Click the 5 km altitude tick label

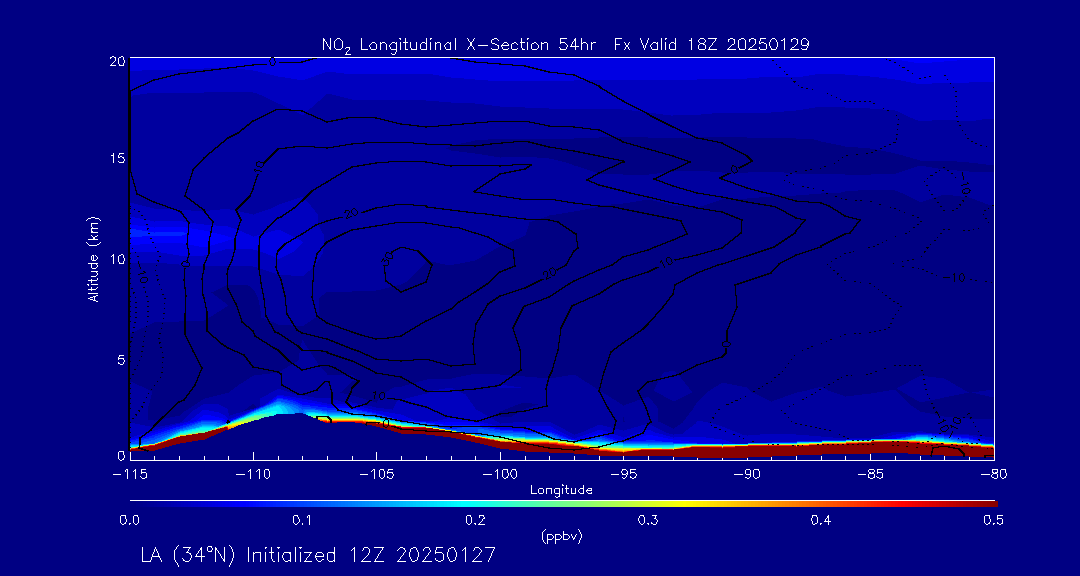click(119, 358)
